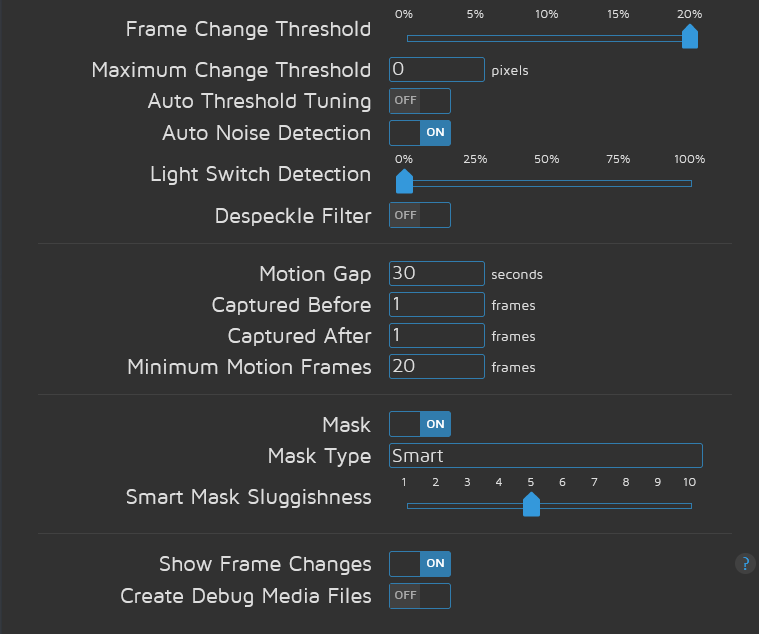The image size is (759, 634).
Task: Open the Mask Type dropdown
Action: coord(545,456)
